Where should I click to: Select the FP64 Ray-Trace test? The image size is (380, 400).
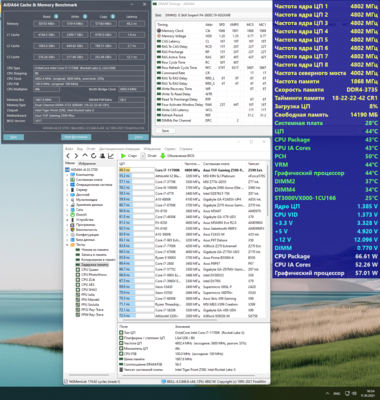point(92,315)
